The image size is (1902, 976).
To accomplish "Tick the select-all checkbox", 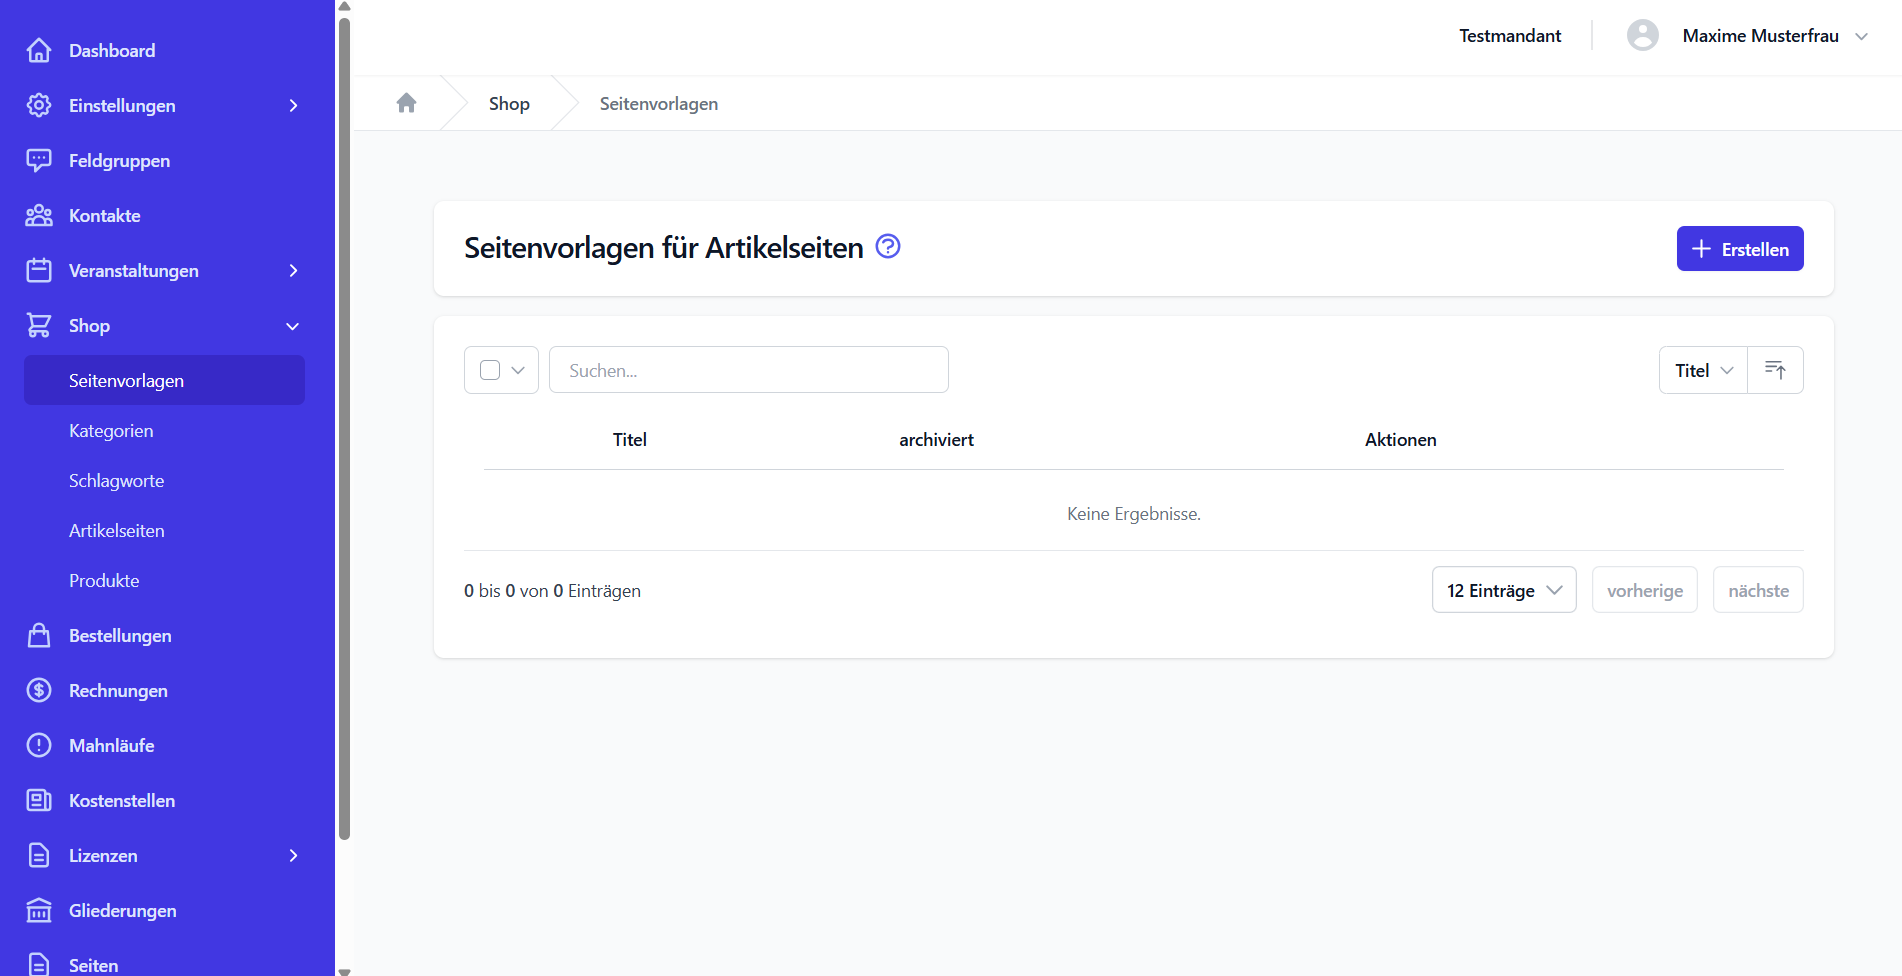I will (490, 370).
